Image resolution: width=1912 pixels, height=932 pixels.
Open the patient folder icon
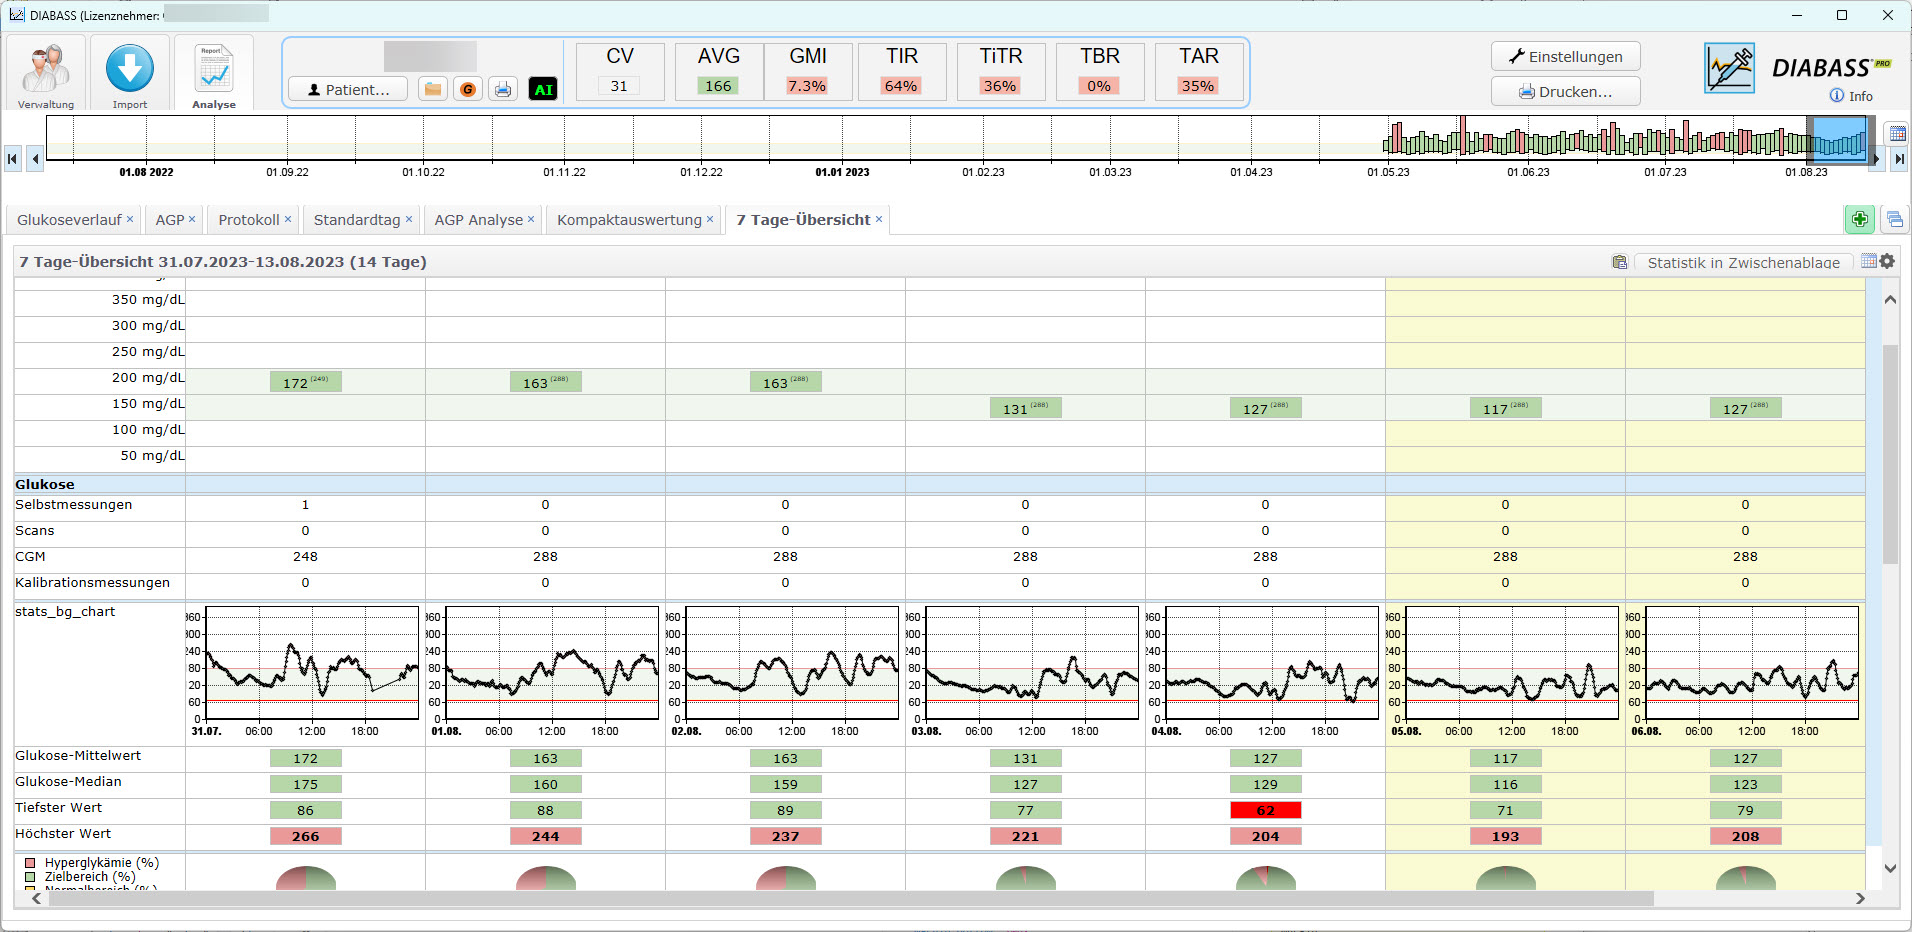[433, 89]
